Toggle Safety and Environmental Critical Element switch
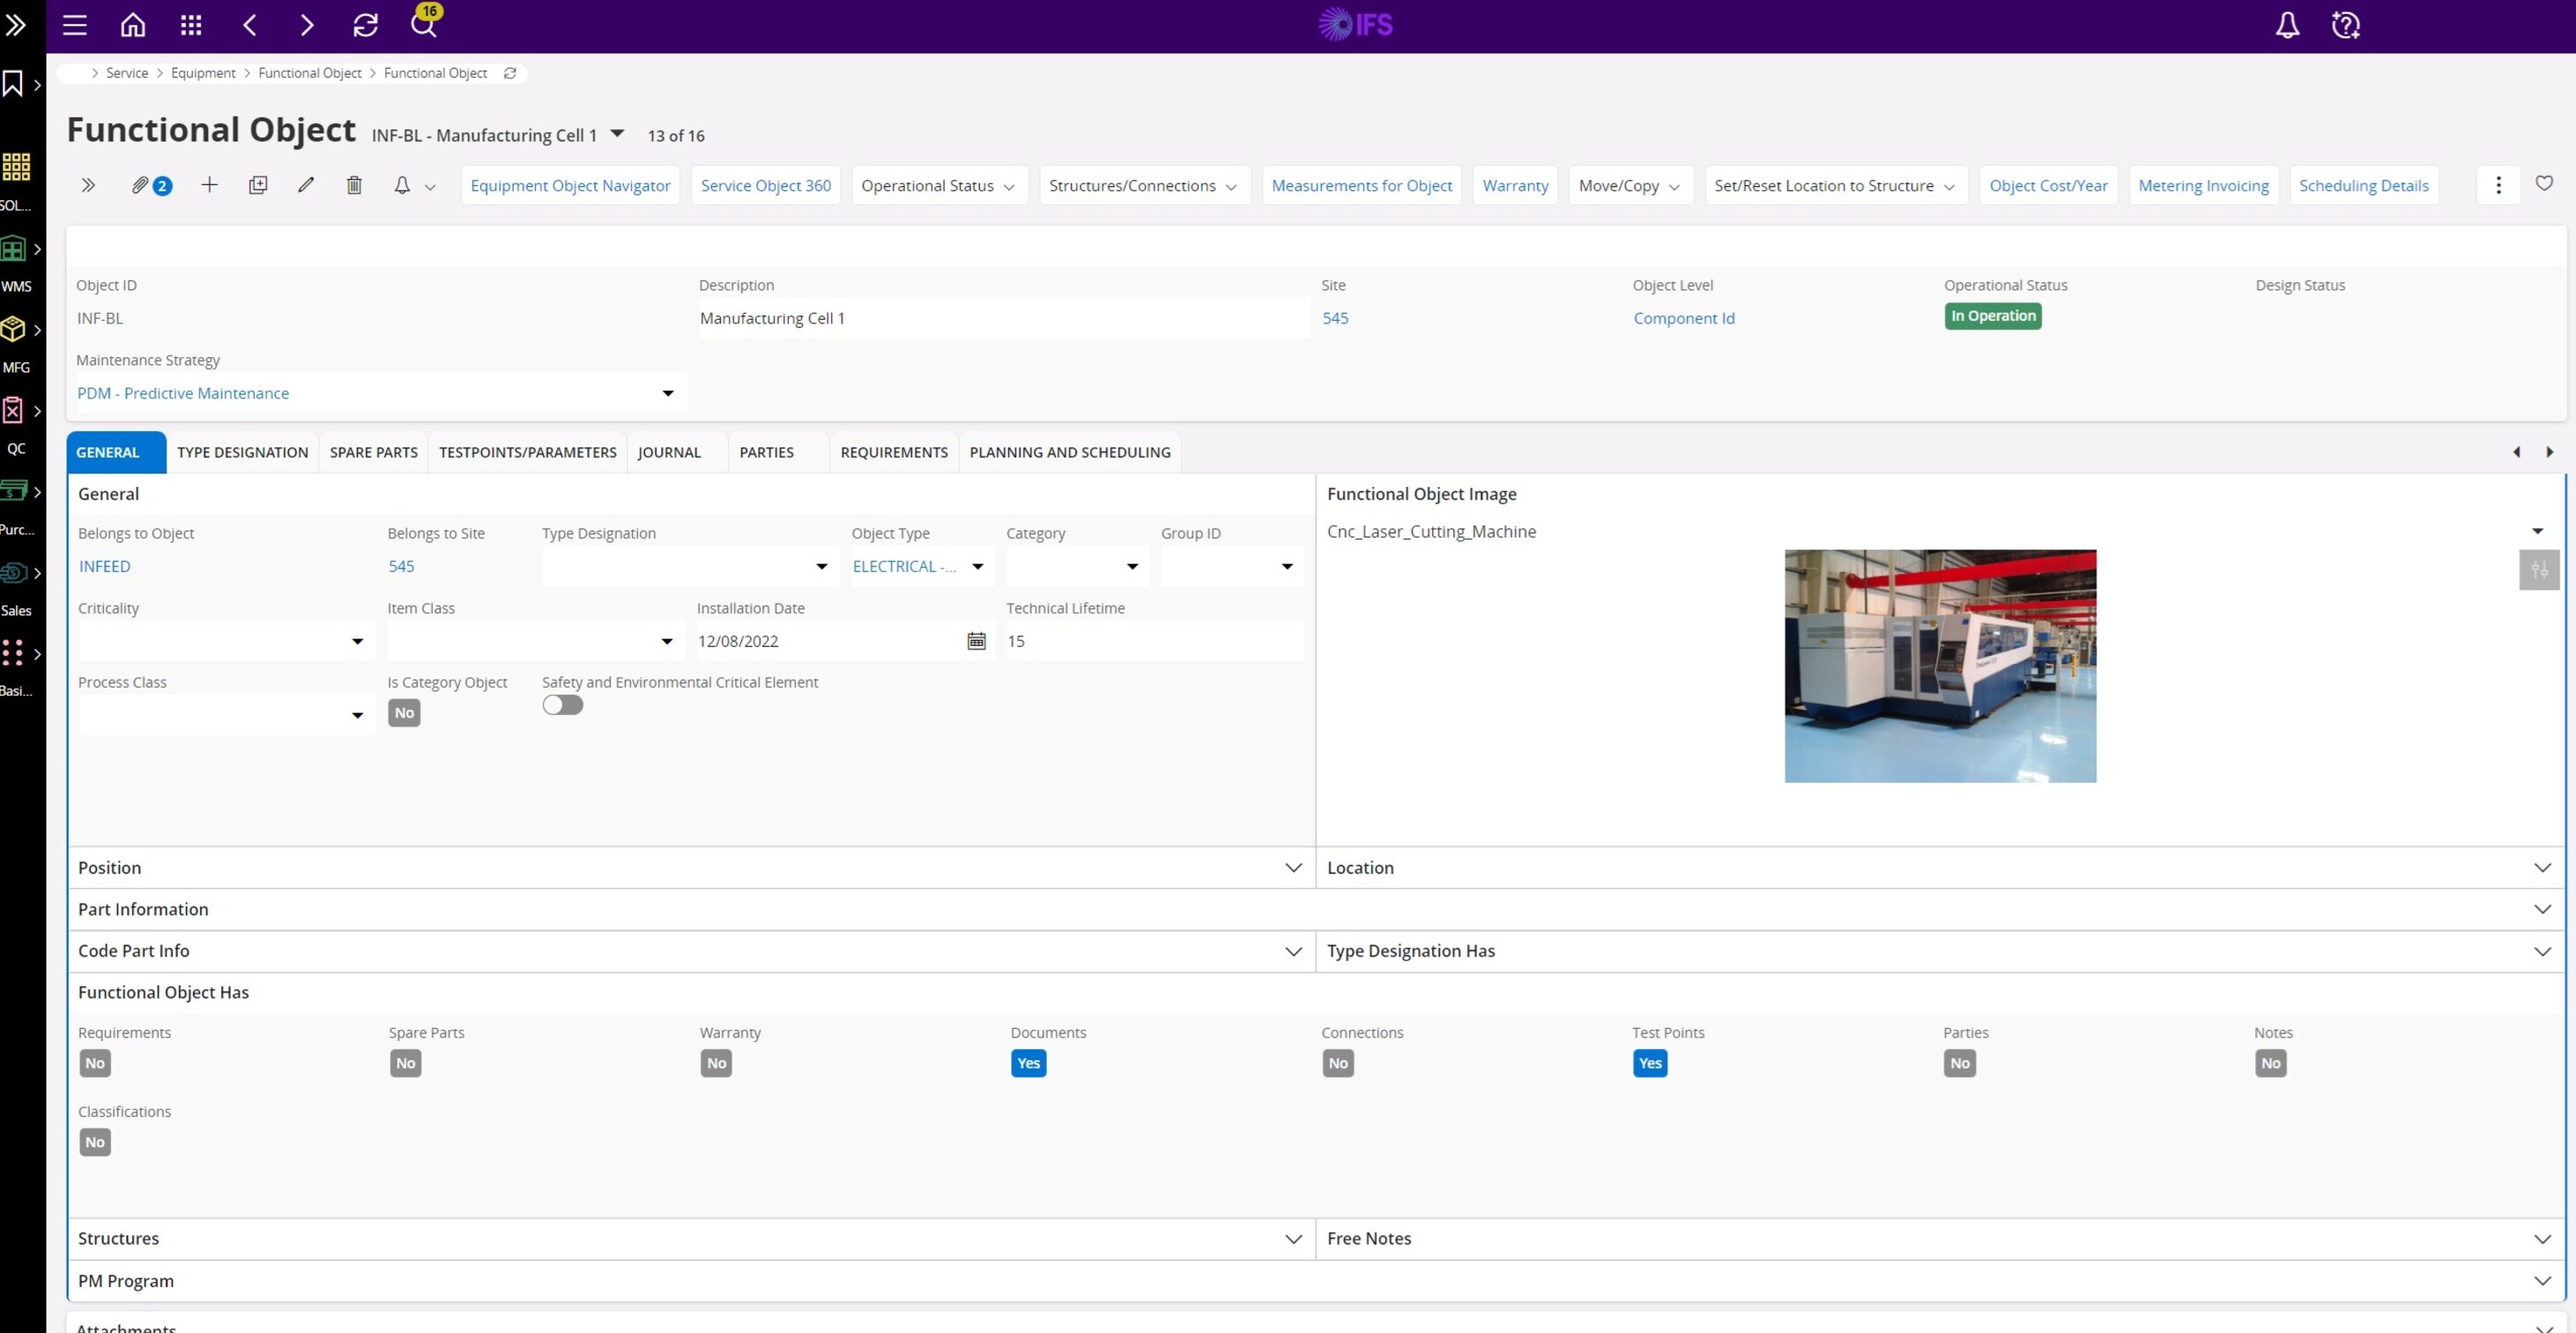The width and height of the screenshot is (2576, 1333). tap(563, 705)
